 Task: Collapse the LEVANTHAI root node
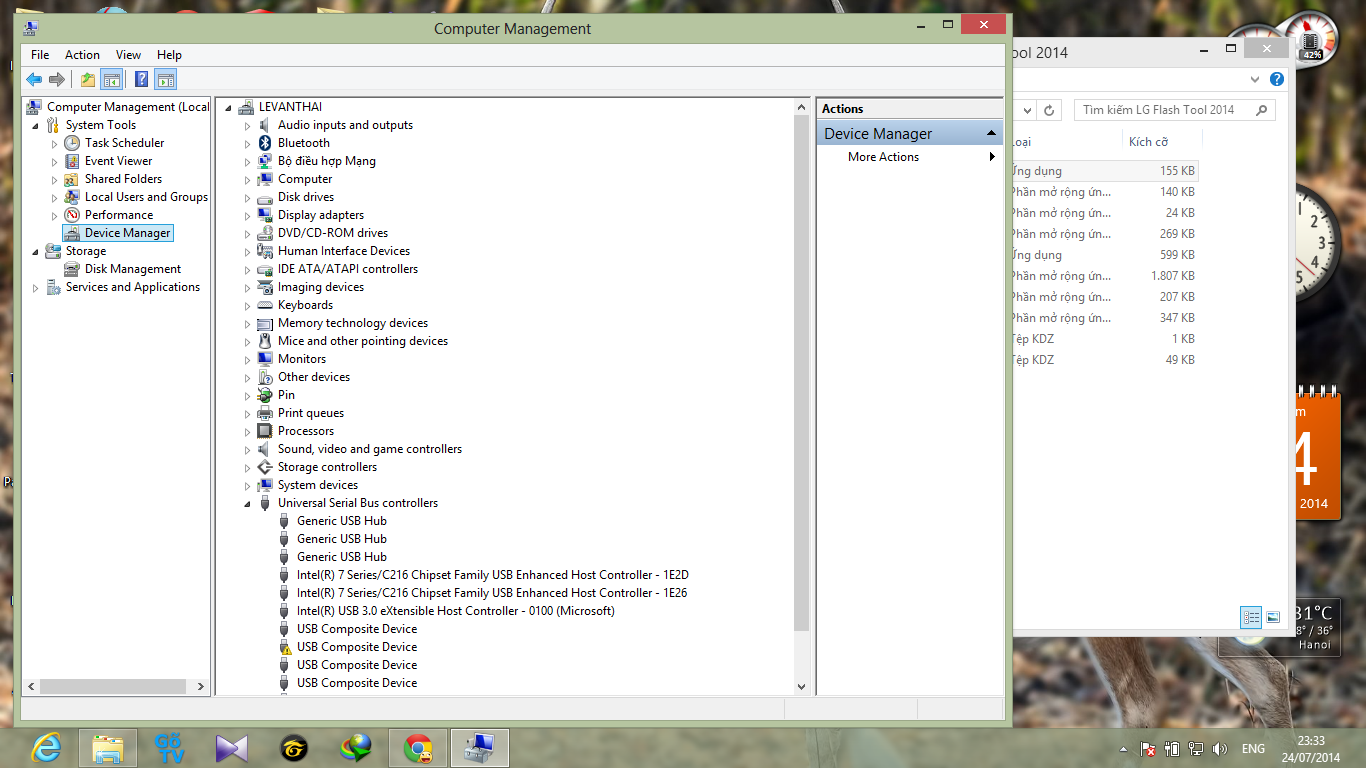pyautogui.click(x=229, y=108)
